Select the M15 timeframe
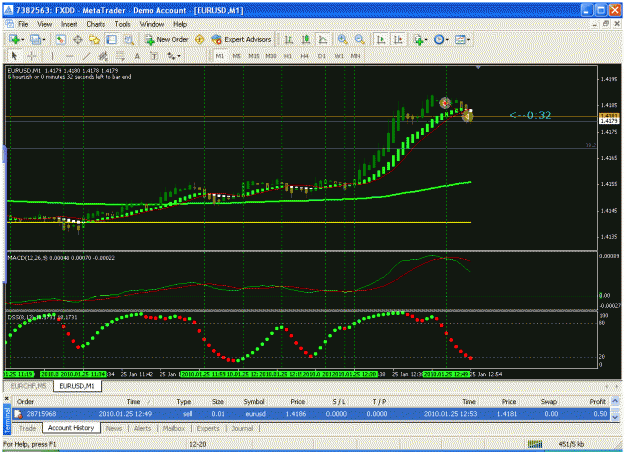 pyautogui.click(x=254, y=56)
